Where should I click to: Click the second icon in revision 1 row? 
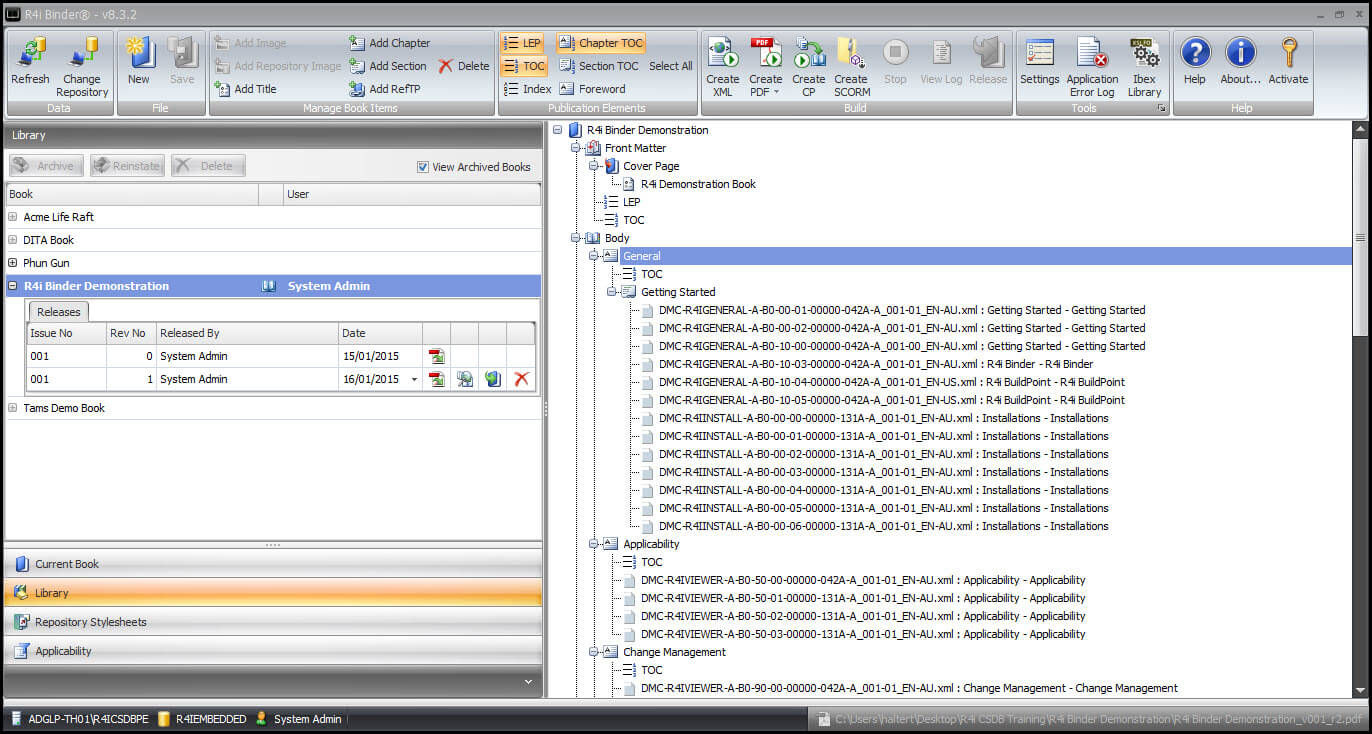465,379
